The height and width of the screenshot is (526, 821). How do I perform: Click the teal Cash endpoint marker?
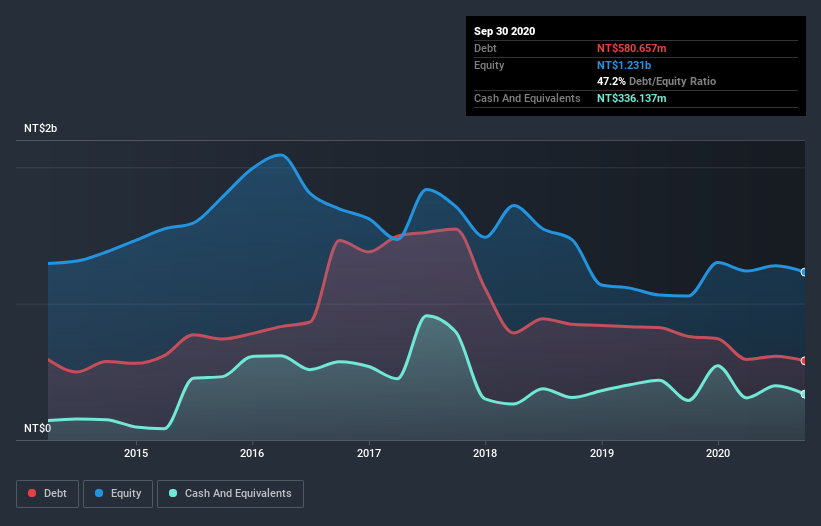click(x=804, y=394)
